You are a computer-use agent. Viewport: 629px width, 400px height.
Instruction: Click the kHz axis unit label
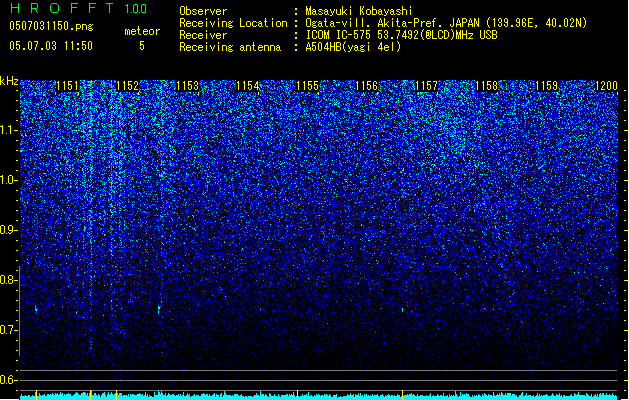(9, 81)
